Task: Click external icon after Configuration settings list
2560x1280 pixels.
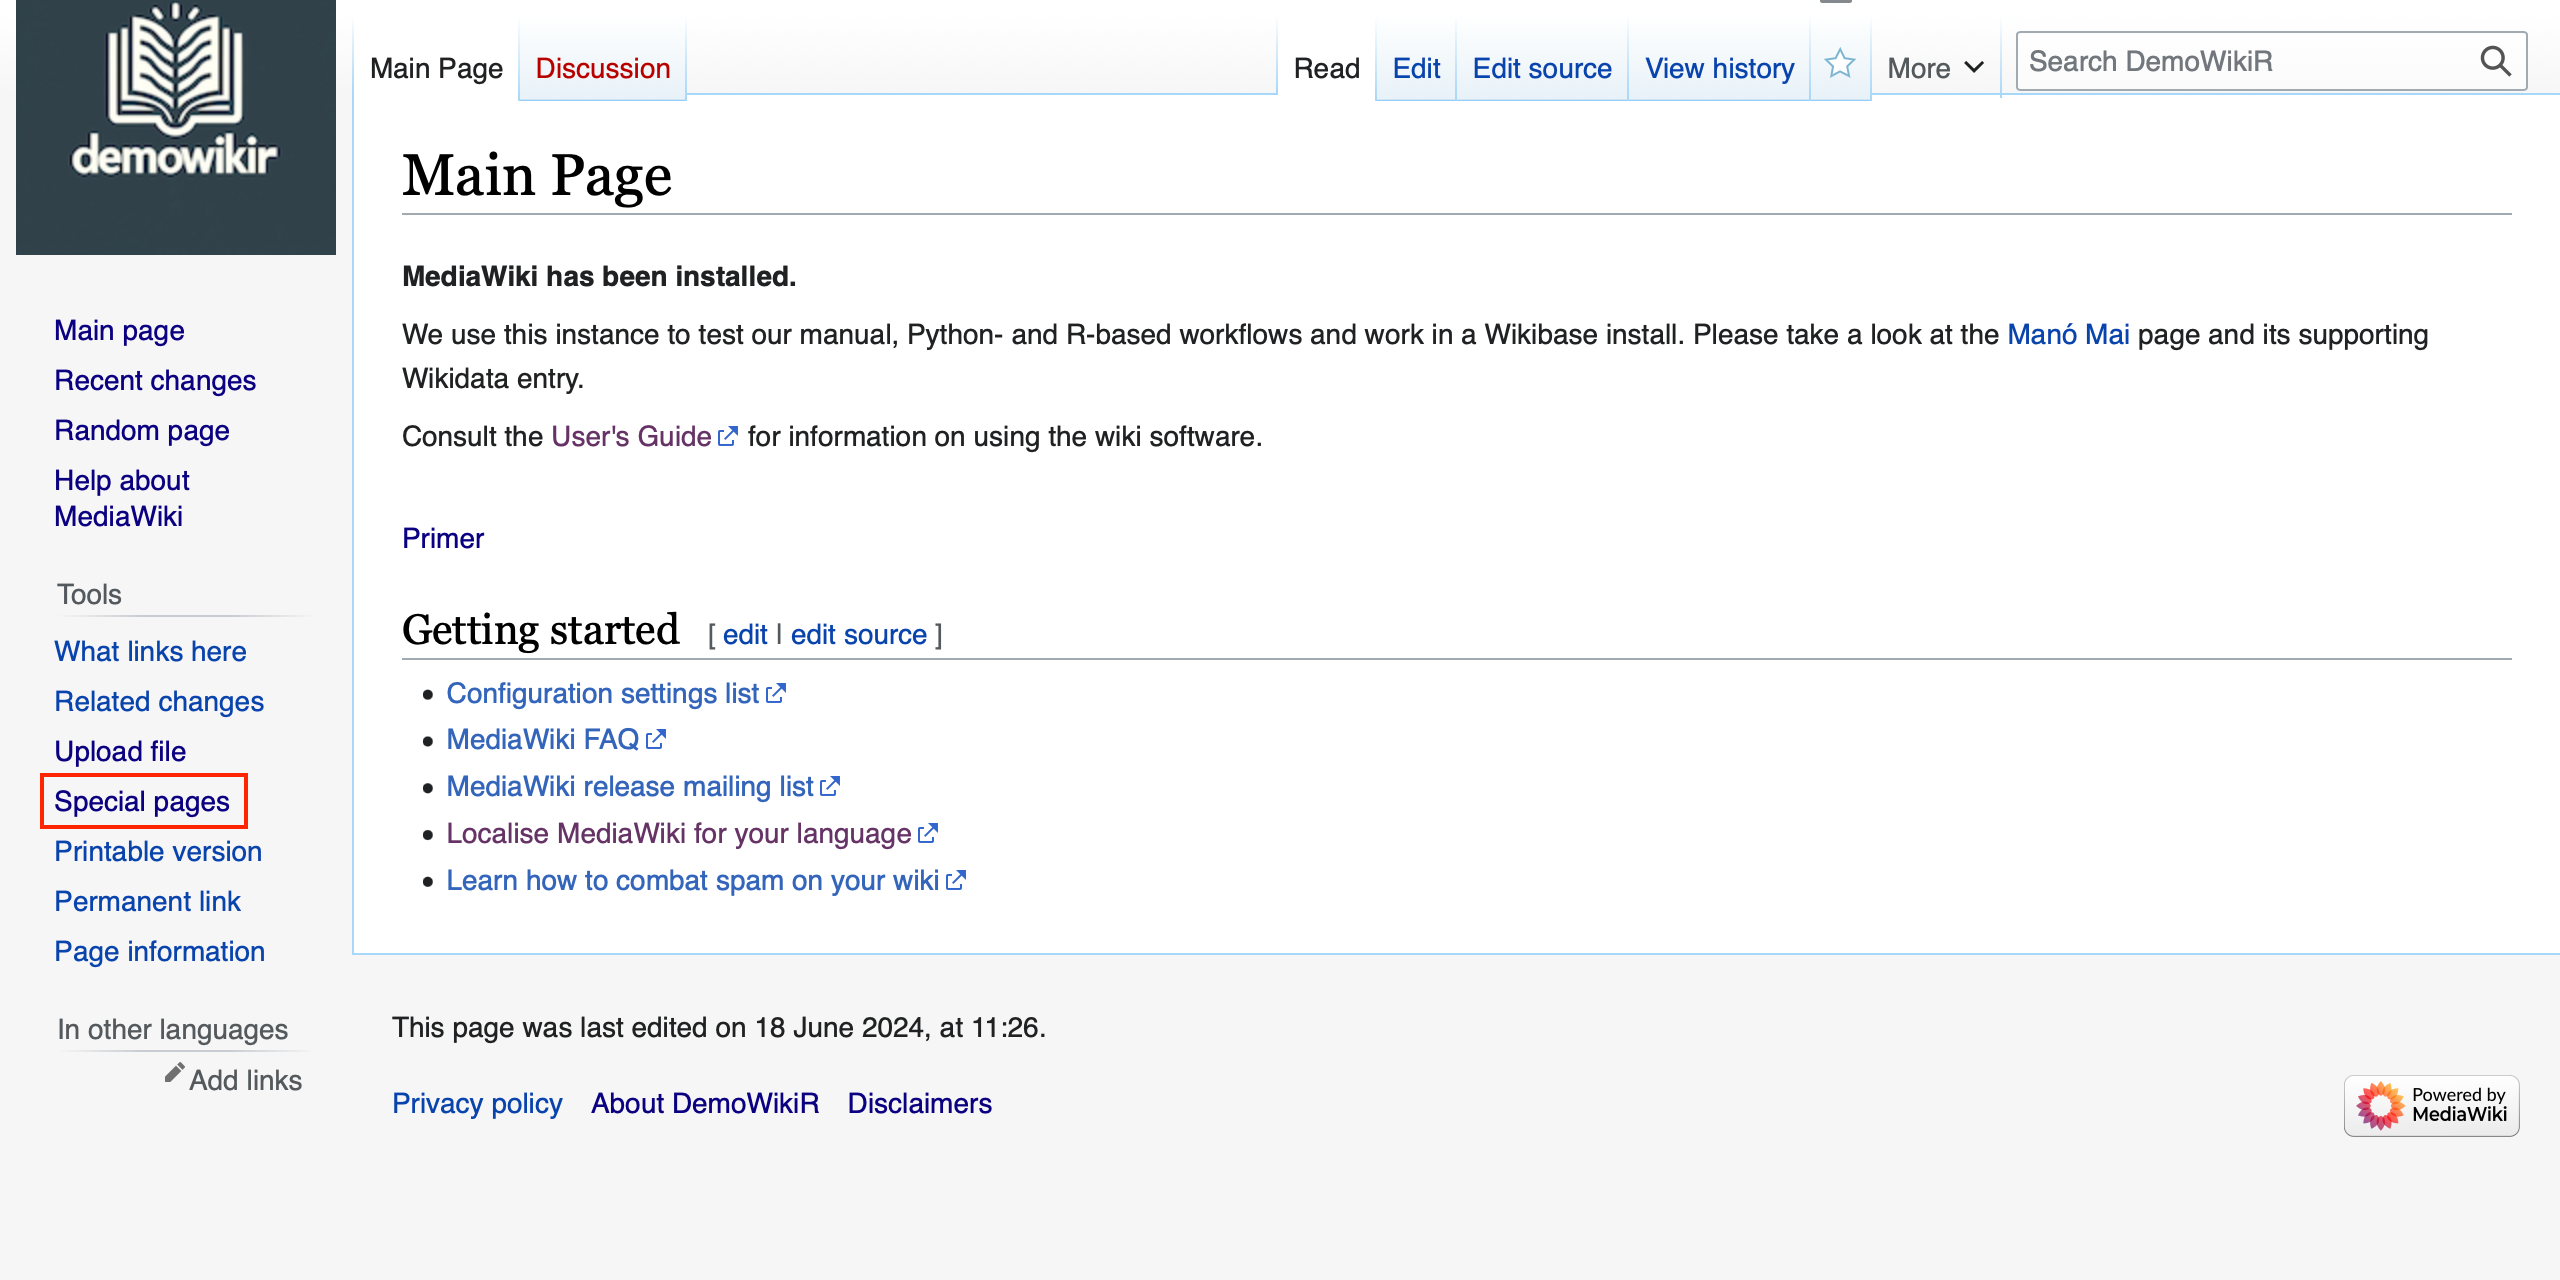Action: pos(776,694)
